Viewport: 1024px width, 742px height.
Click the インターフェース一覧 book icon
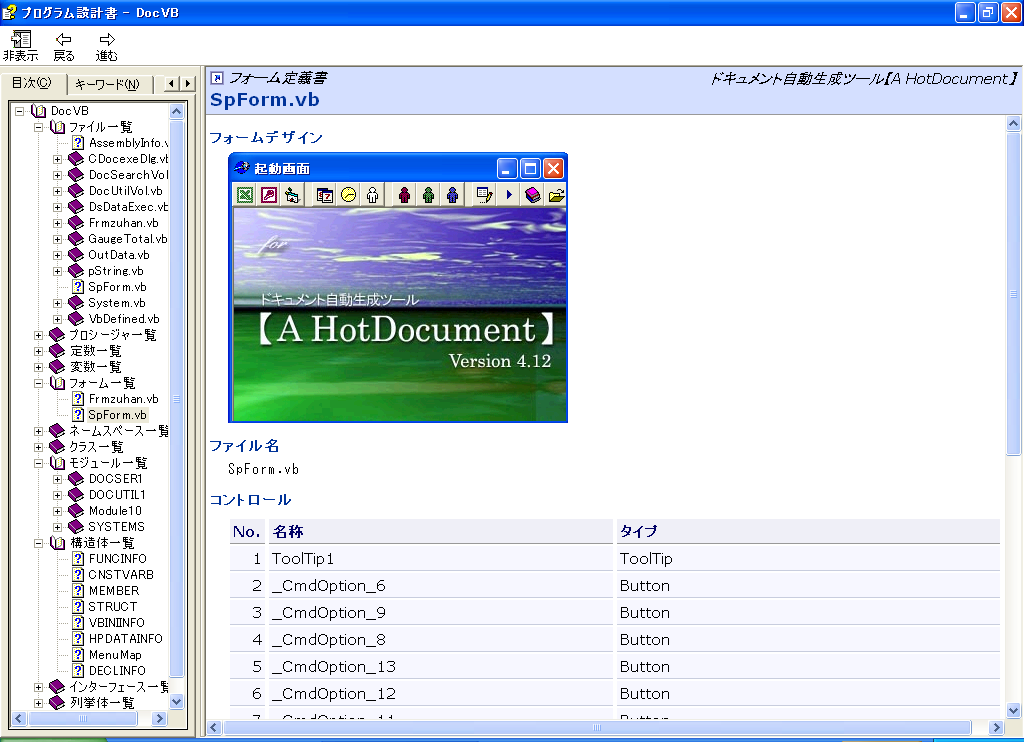coord(57,687)
